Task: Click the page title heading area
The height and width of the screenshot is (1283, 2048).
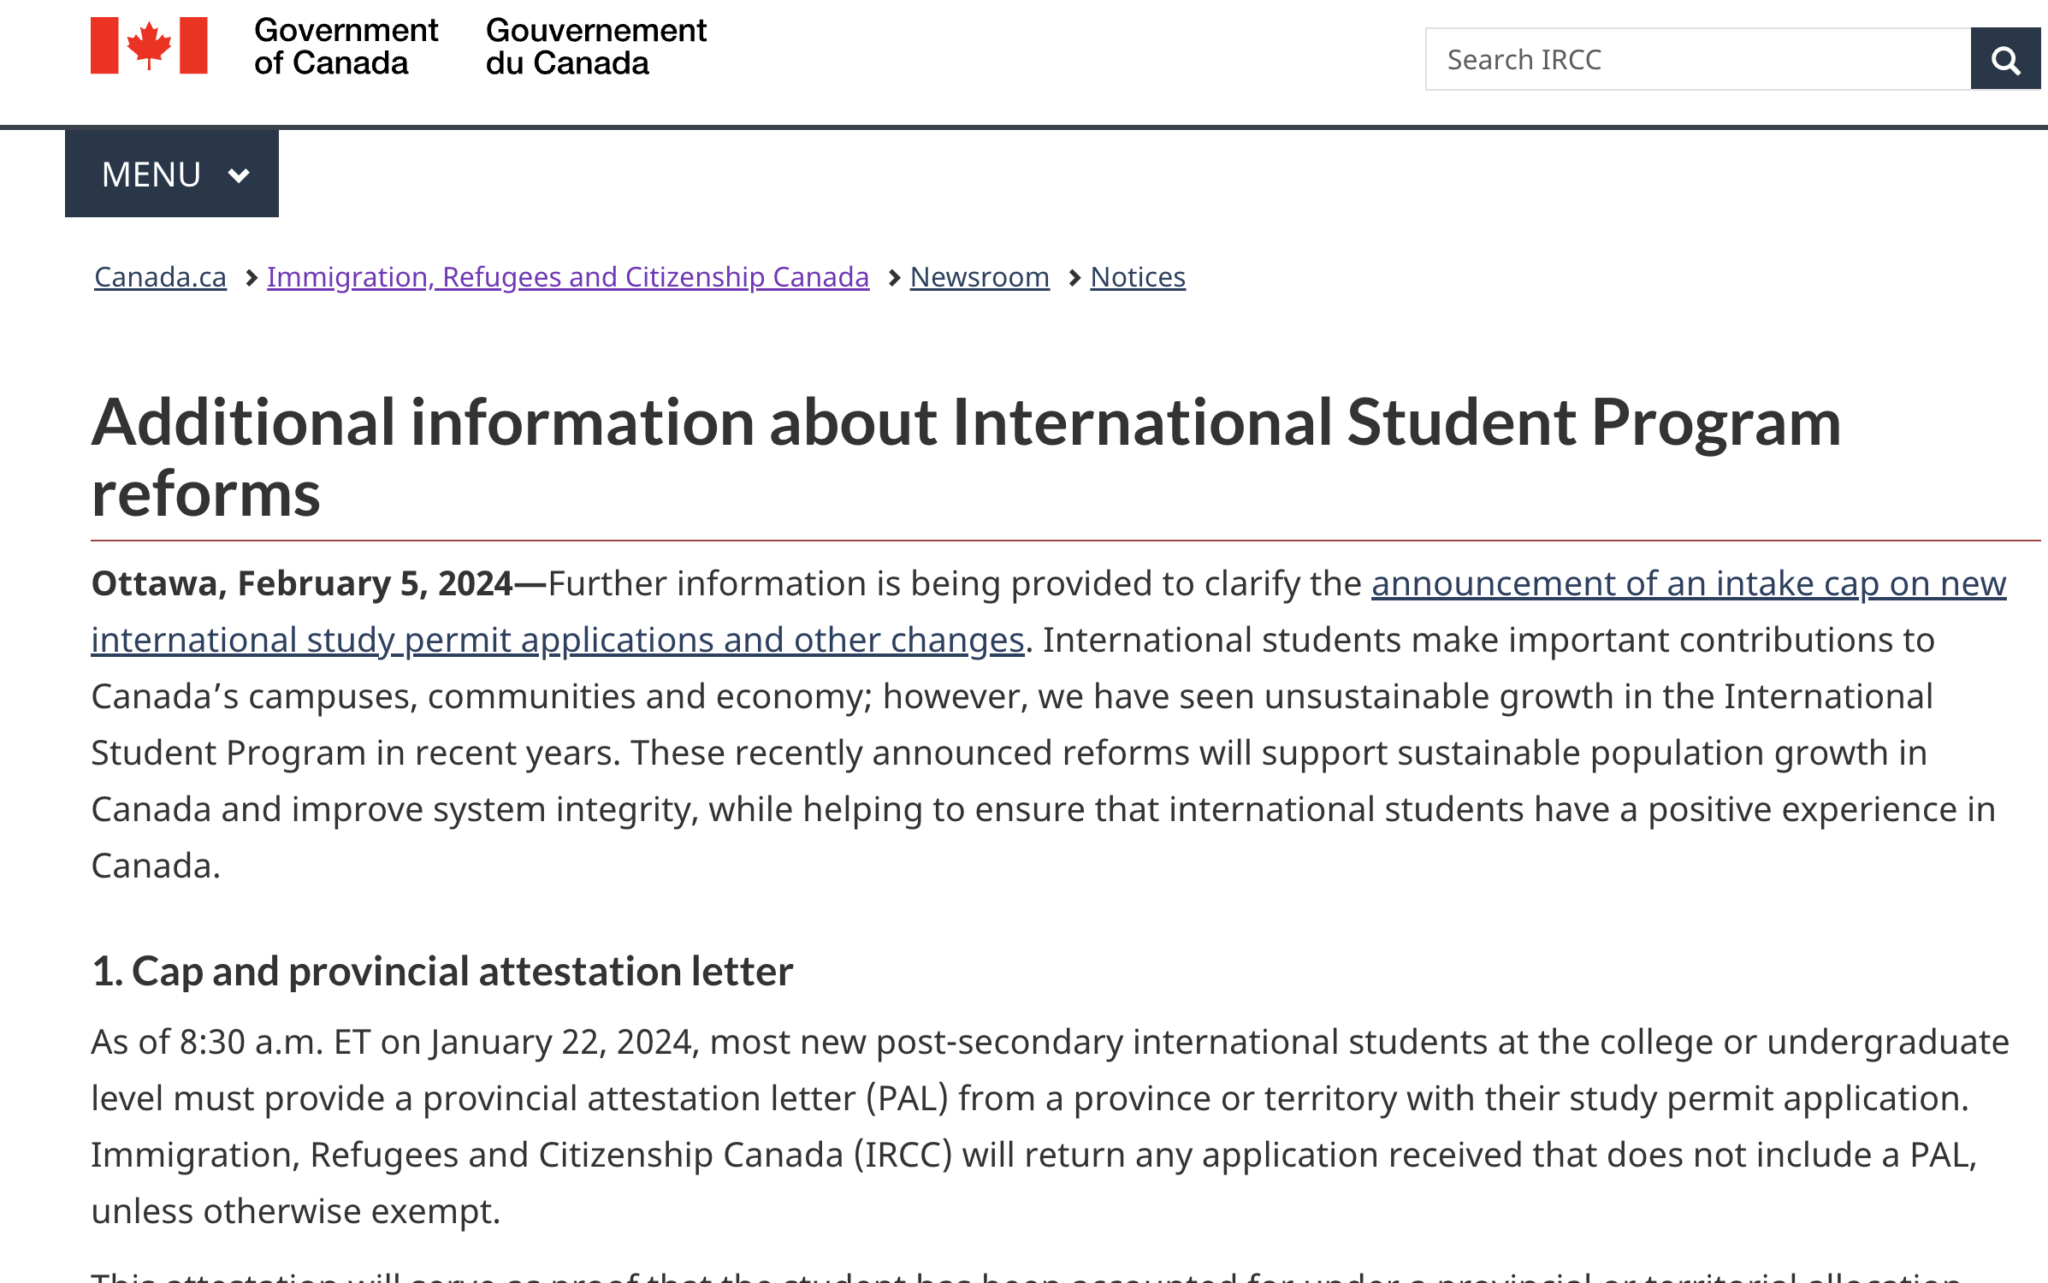Action: click(x=965, y=455)
